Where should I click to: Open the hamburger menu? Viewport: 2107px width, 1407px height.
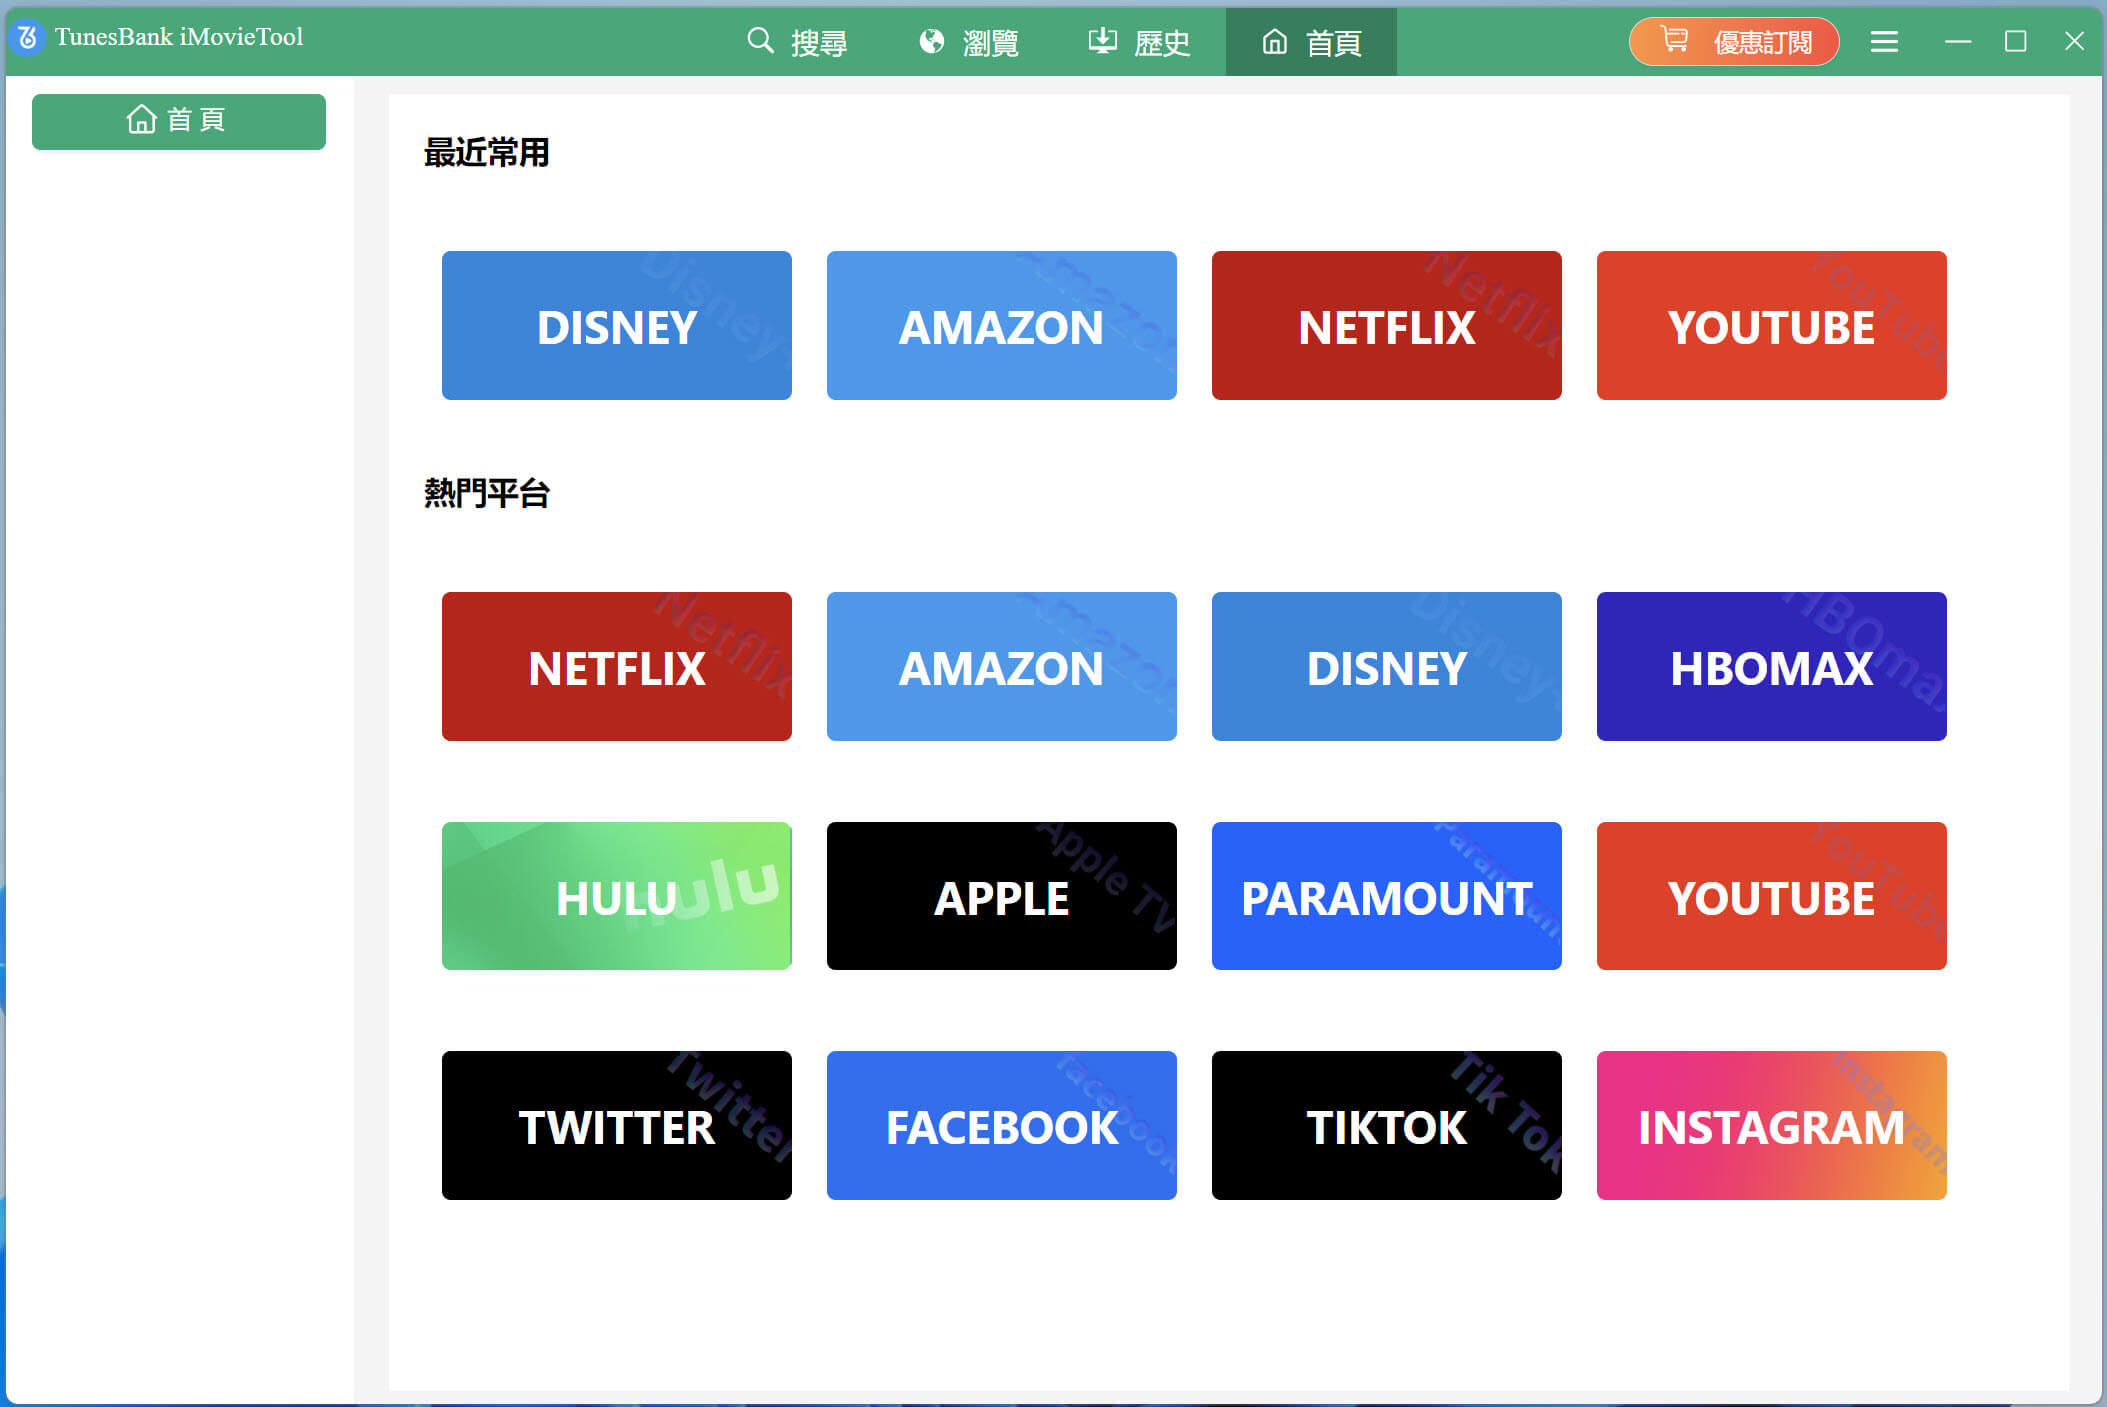click(1884, 41)
